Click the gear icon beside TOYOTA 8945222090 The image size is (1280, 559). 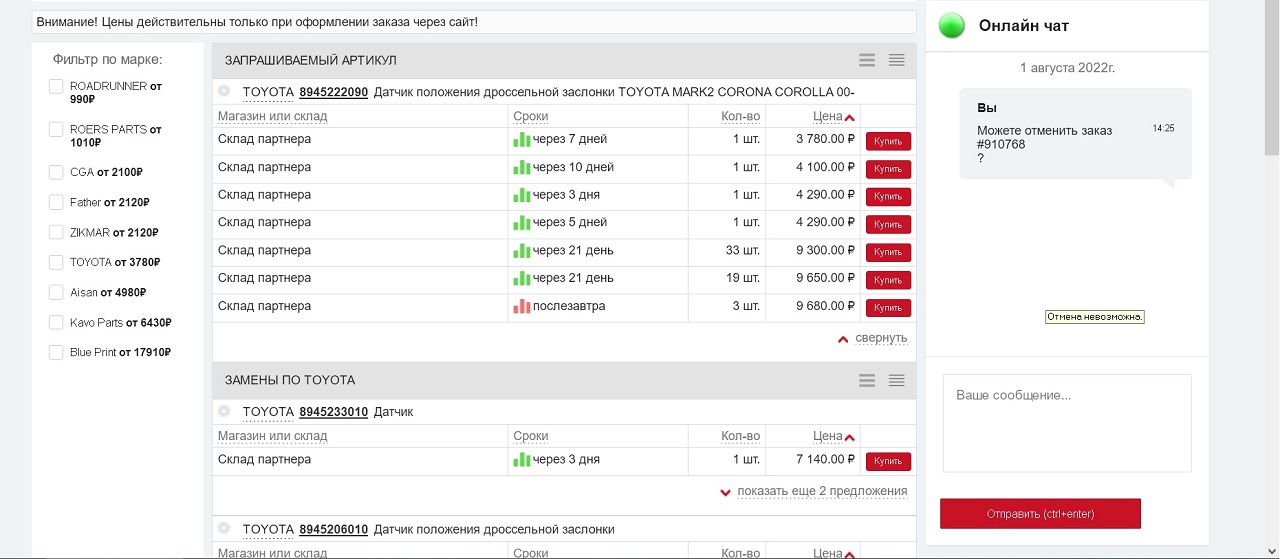pos(224,91)
